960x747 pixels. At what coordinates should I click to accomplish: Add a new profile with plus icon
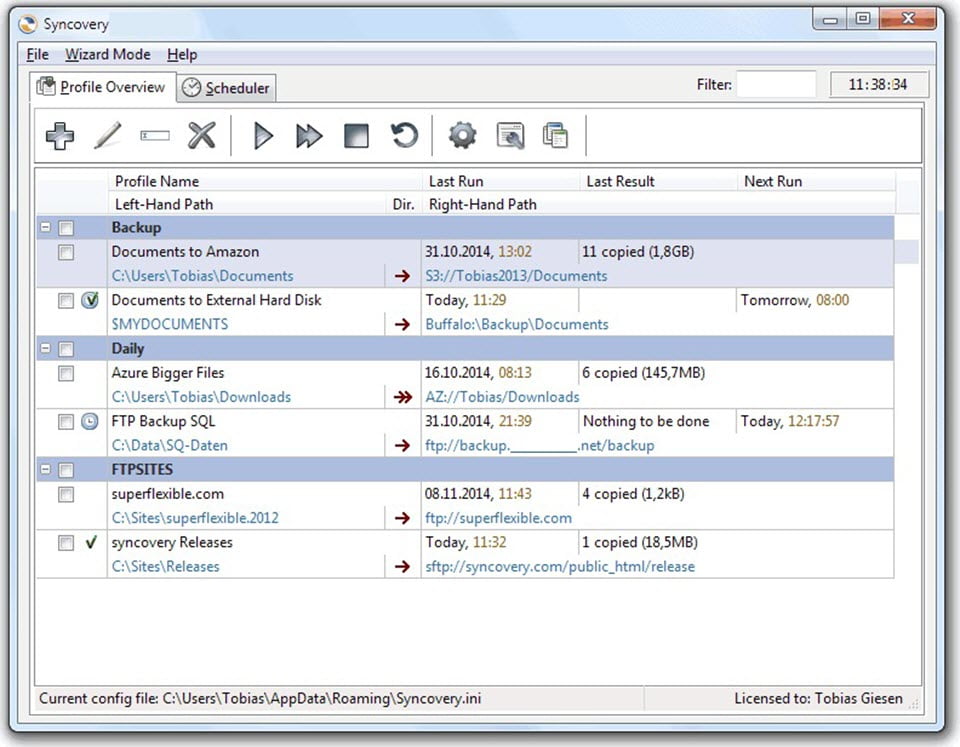click(x=60, y=135)
